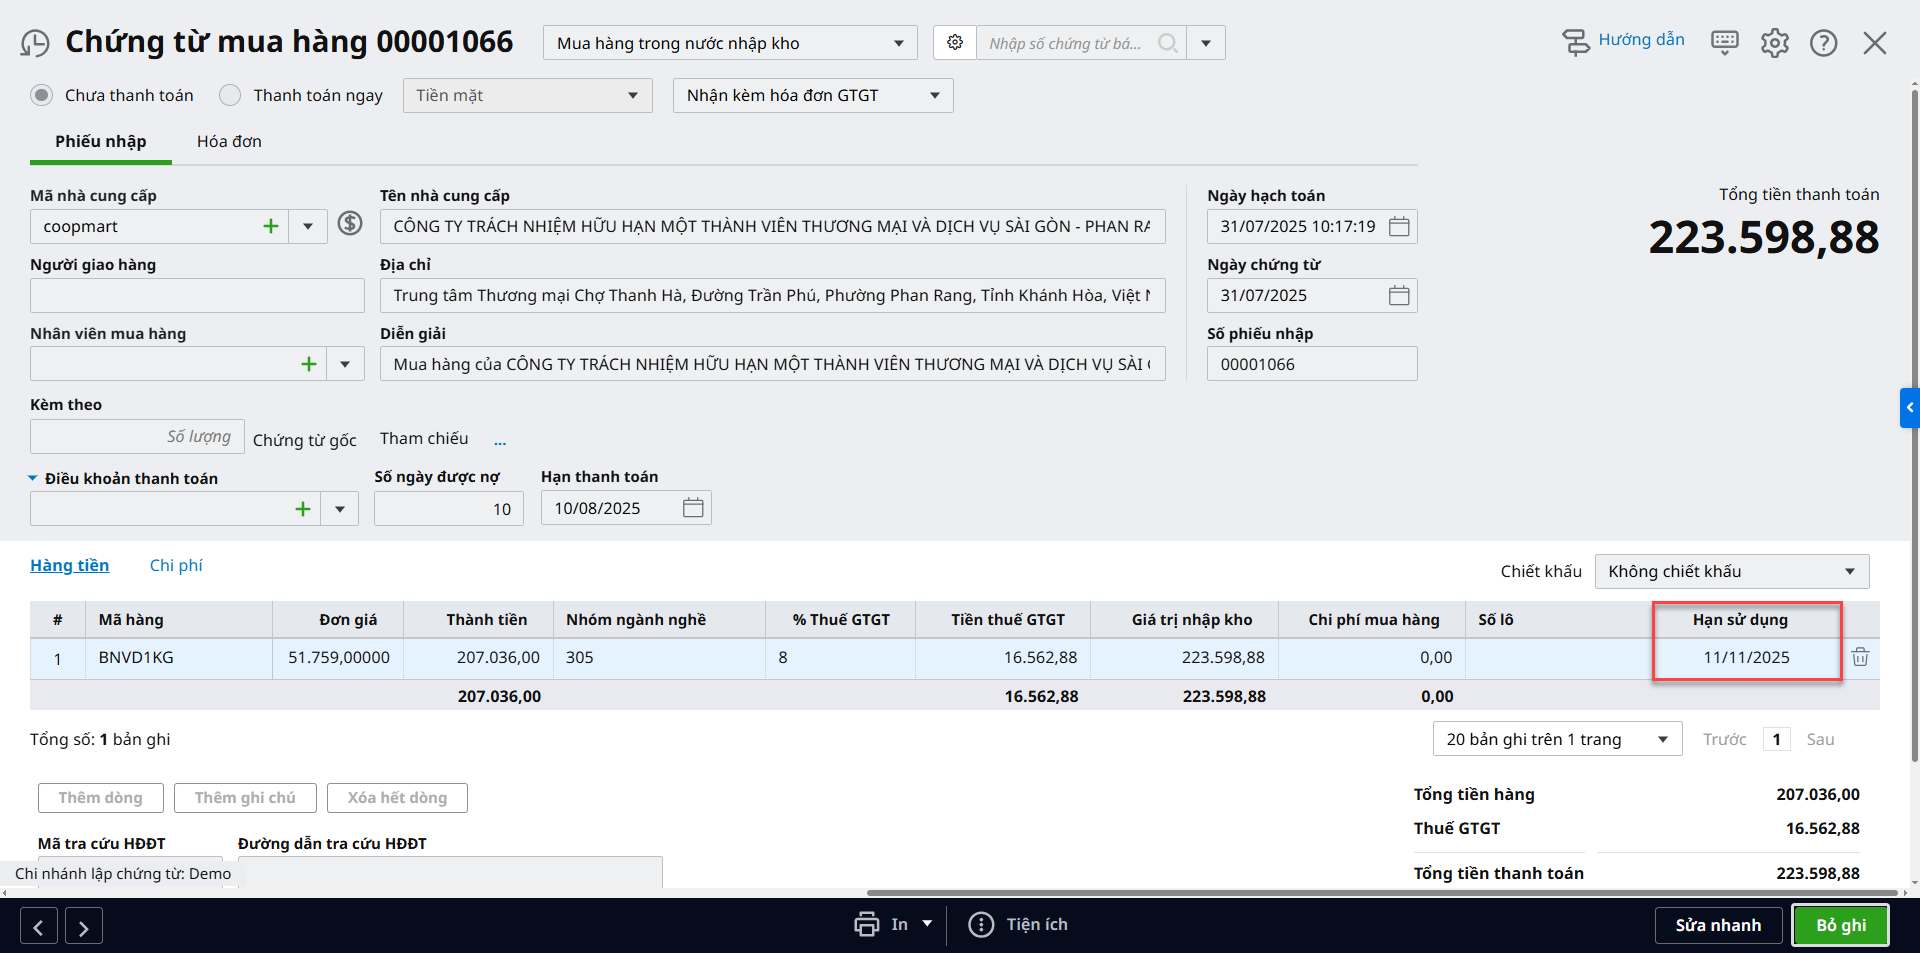
Task: Go to the previous voucher arrow
Action: pos(38,927)
